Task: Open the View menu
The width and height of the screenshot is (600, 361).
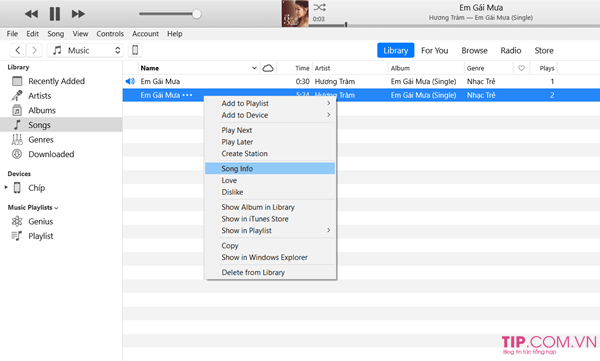Action: 80,34
